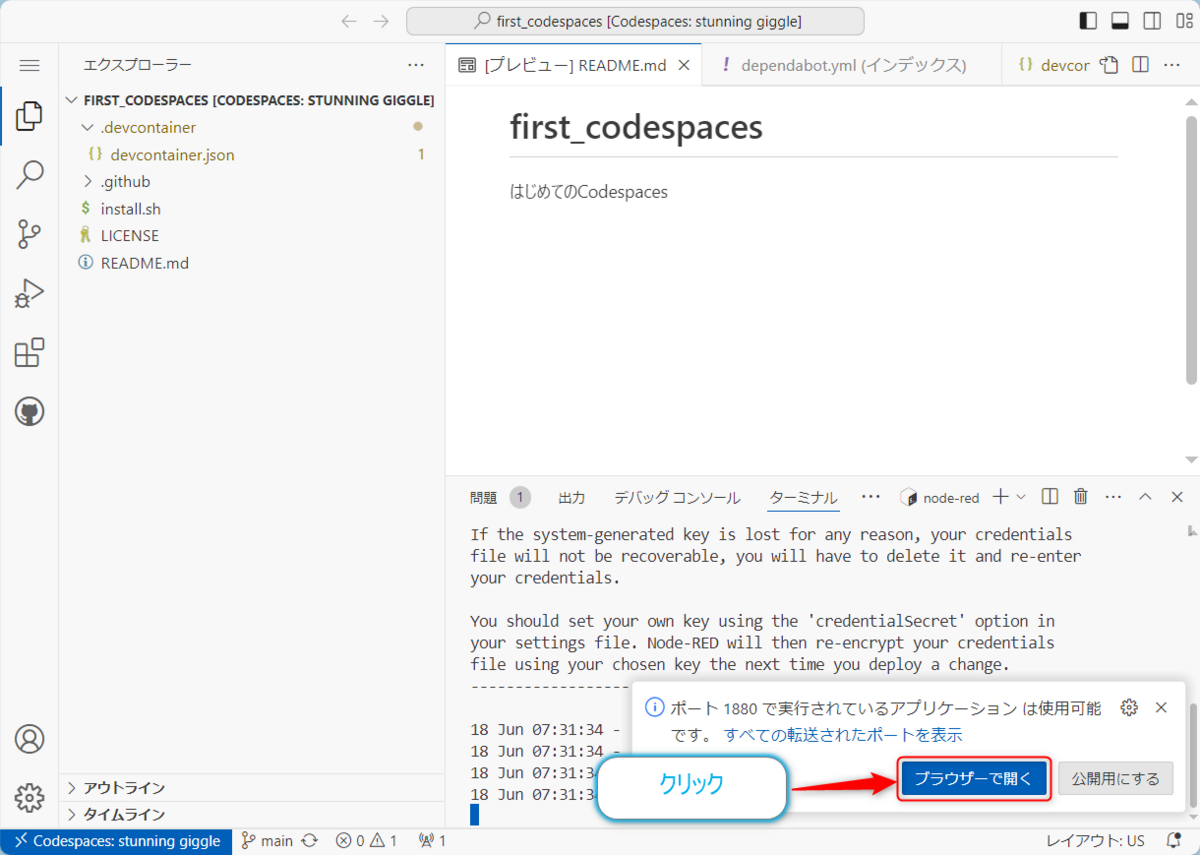Open the hamburger application menu
This screenshot has width=1200, height=855.
point(29,65)
